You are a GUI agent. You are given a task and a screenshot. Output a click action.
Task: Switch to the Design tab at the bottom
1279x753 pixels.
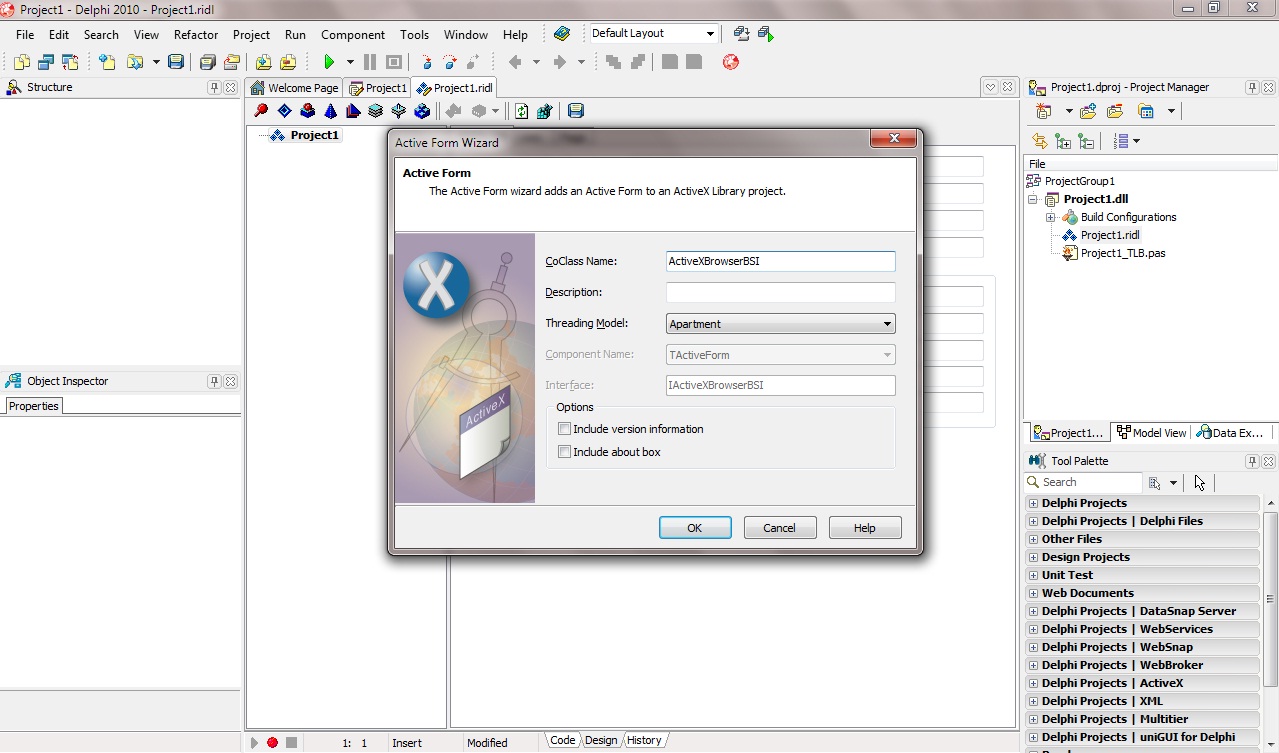tap(601, 740)
